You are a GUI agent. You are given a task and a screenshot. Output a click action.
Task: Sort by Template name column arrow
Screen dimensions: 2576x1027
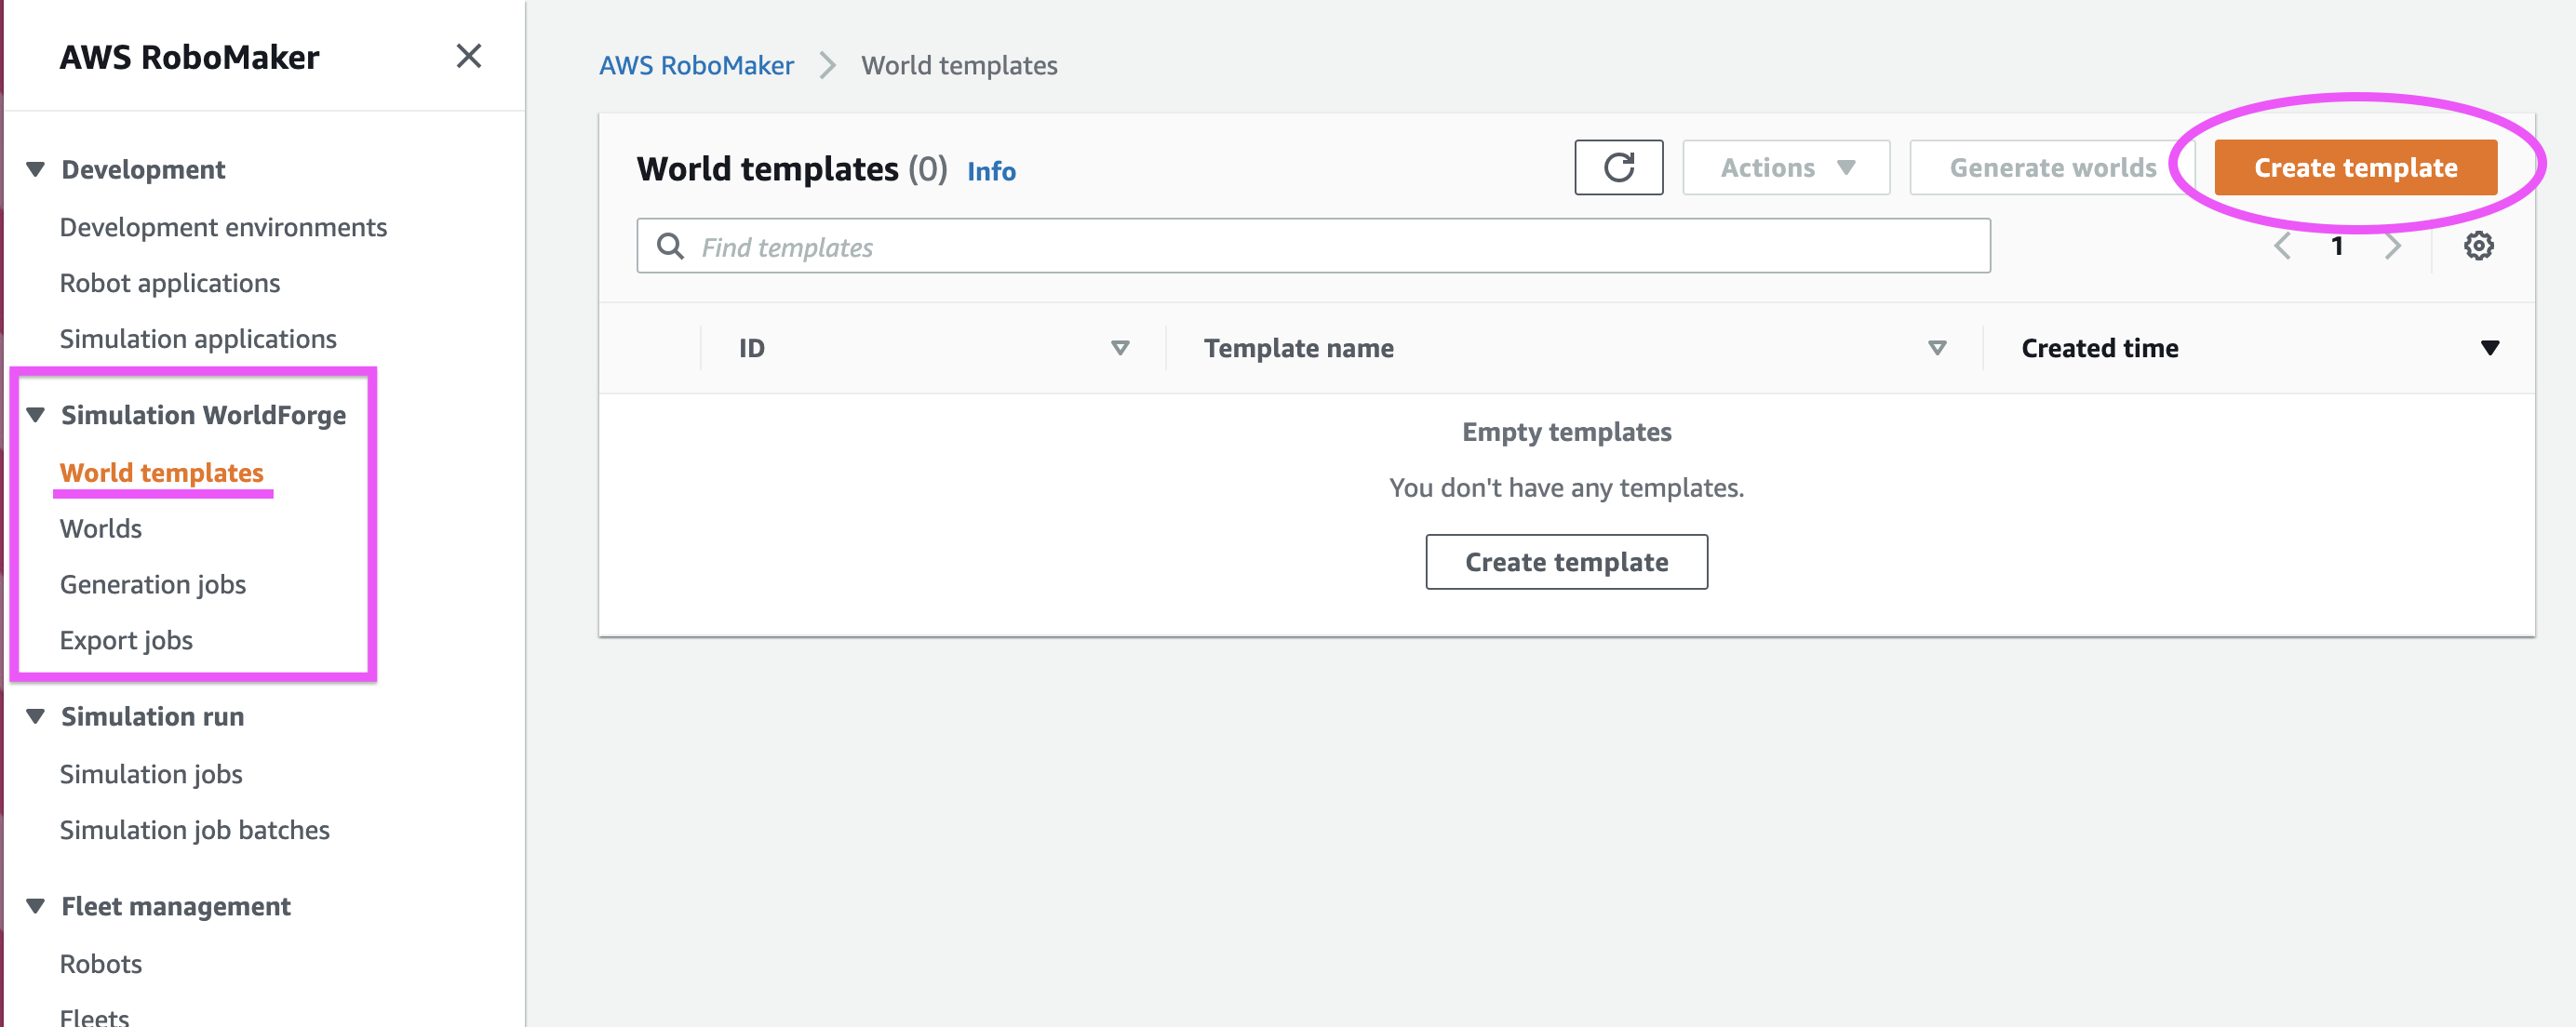coord(1937,348)
